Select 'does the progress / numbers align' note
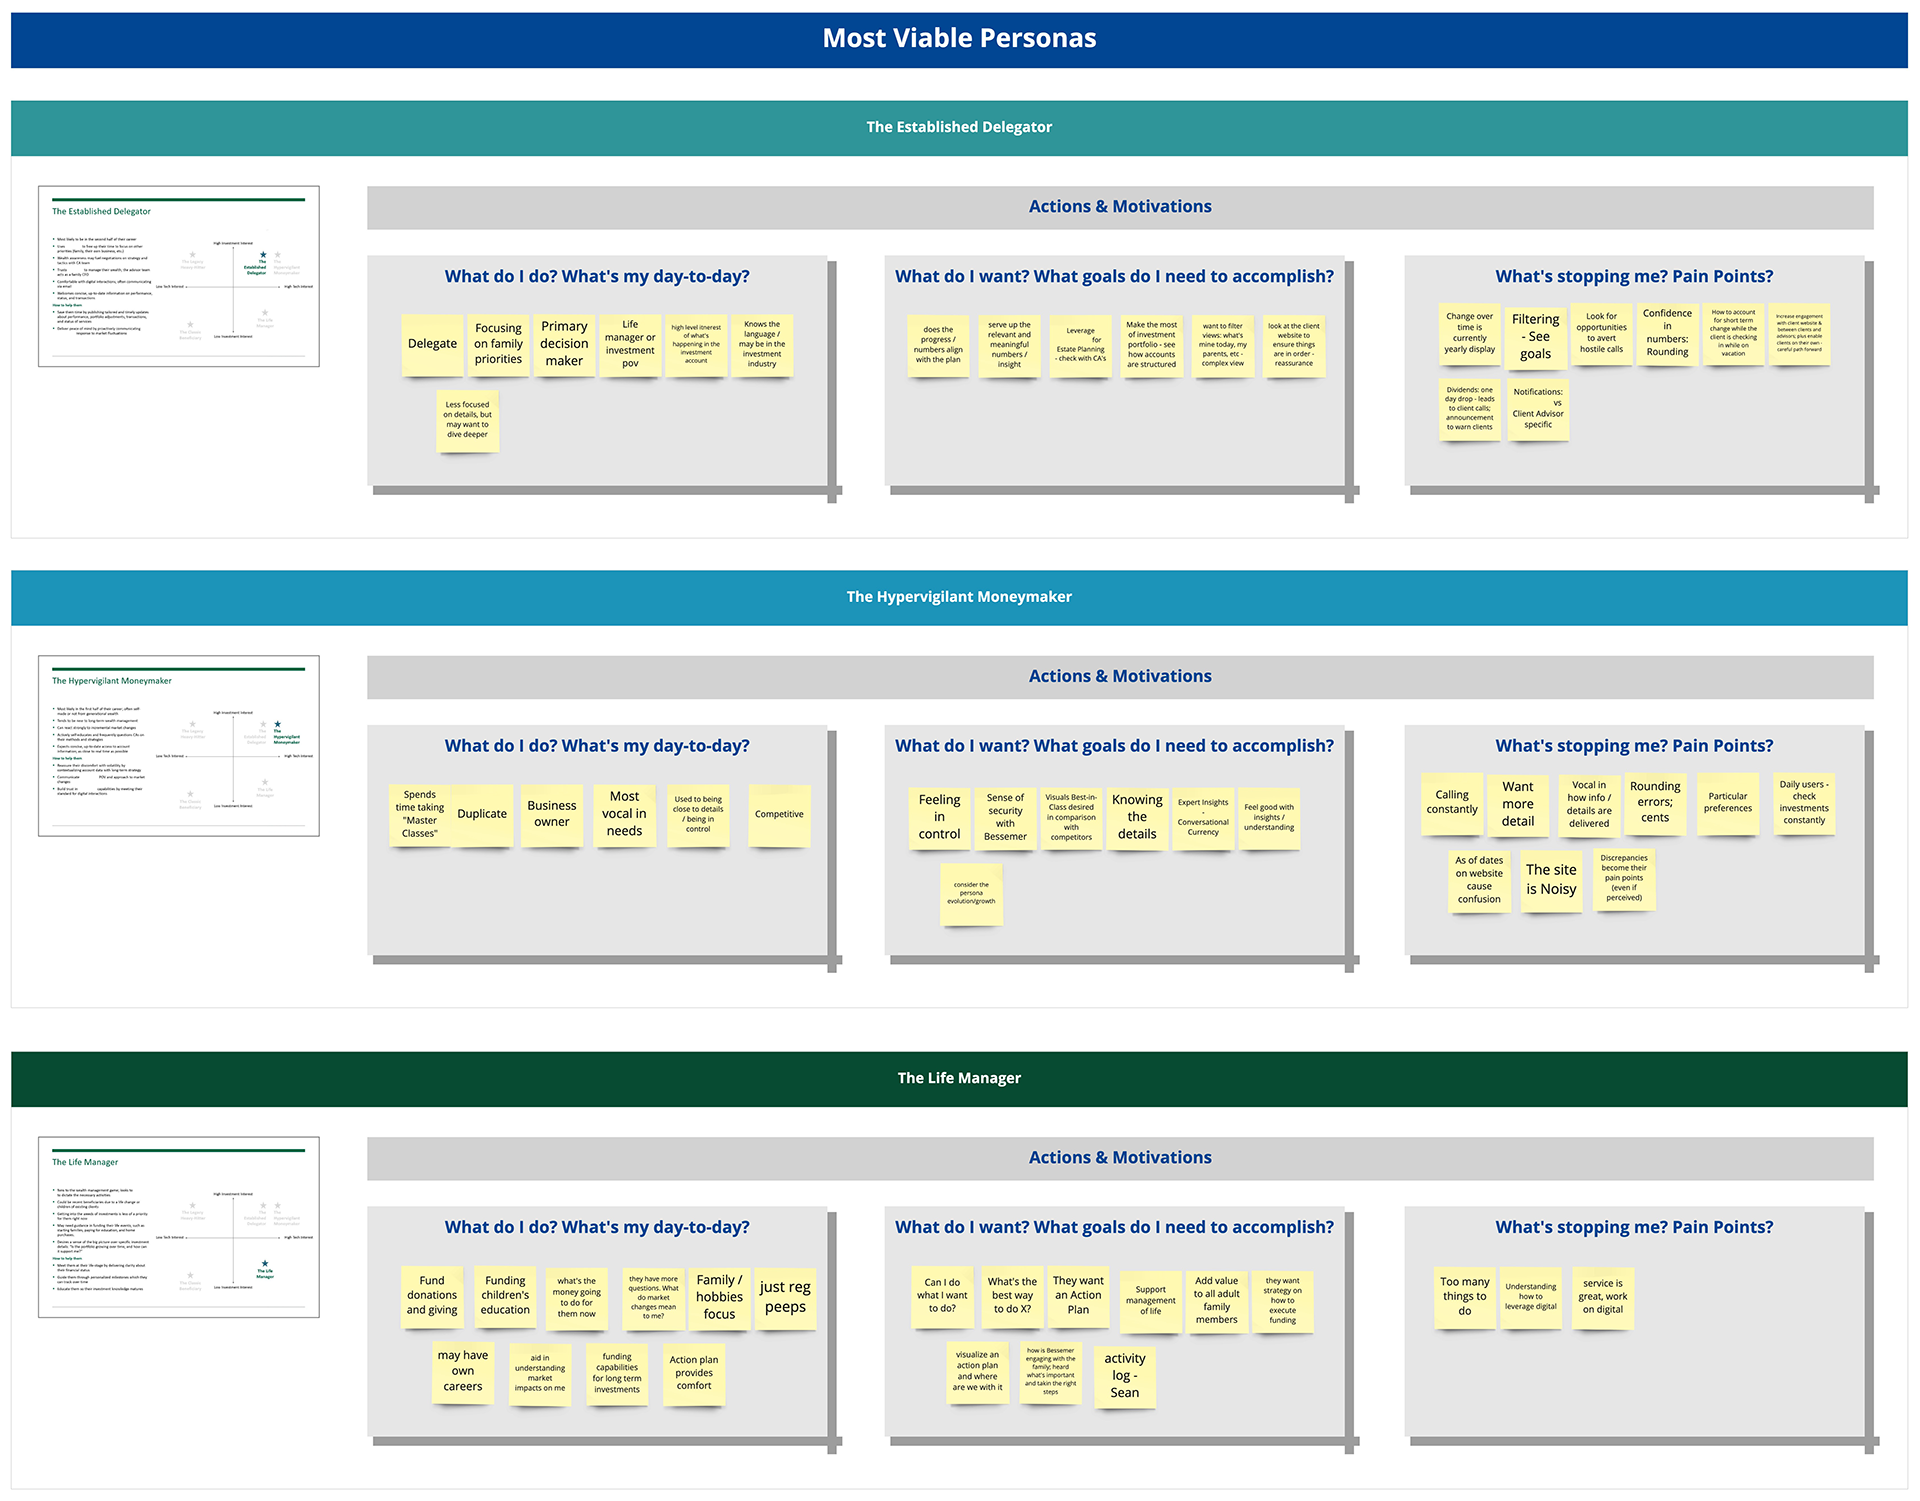This screenshot has width=1920, height=1501. coord(938,345)
